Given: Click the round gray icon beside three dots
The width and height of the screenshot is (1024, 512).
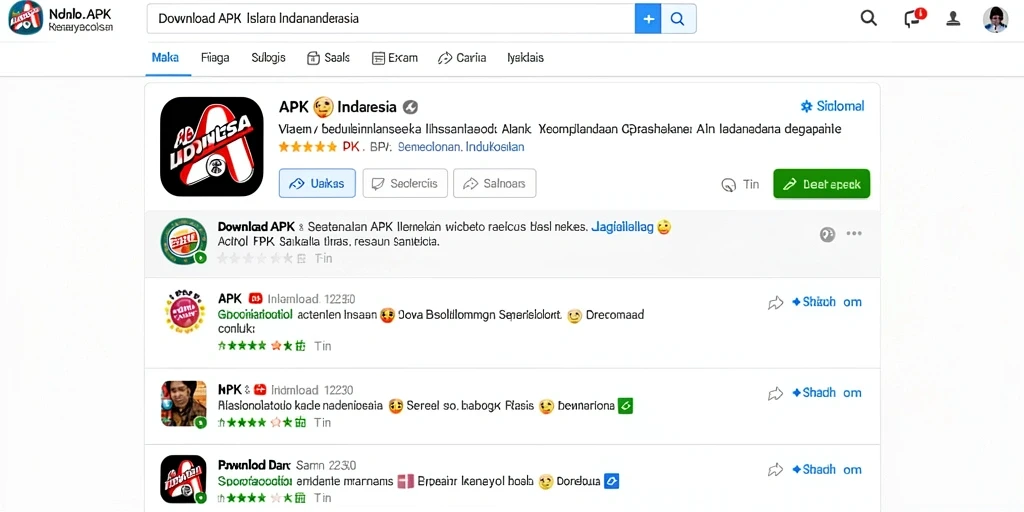Looking at the screenshot, I should (x=827, y=234).
